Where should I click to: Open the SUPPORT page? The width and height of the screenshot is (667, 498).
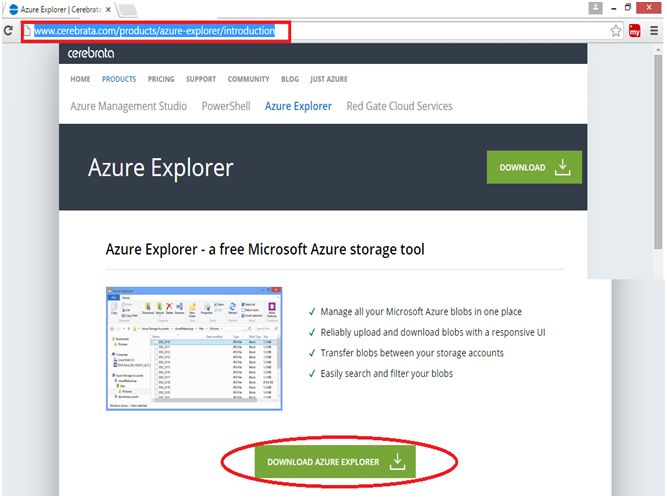201,79
